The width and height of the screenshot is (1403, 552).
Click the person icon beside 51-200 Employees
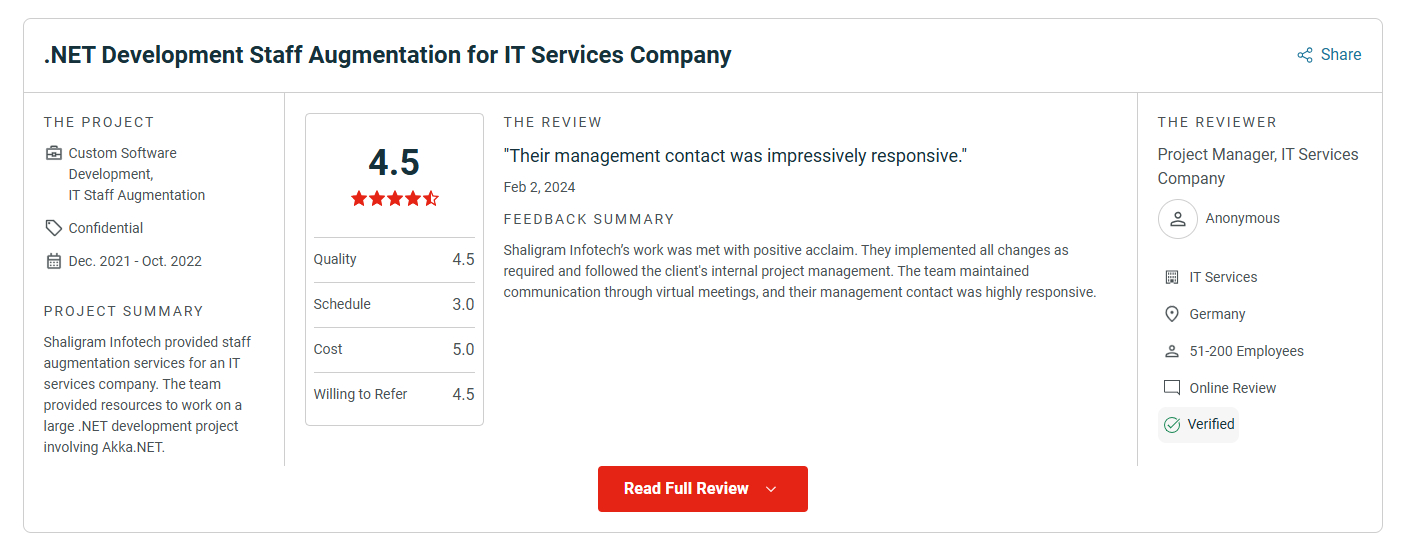pyautogui.click(x=1172, y=351)
